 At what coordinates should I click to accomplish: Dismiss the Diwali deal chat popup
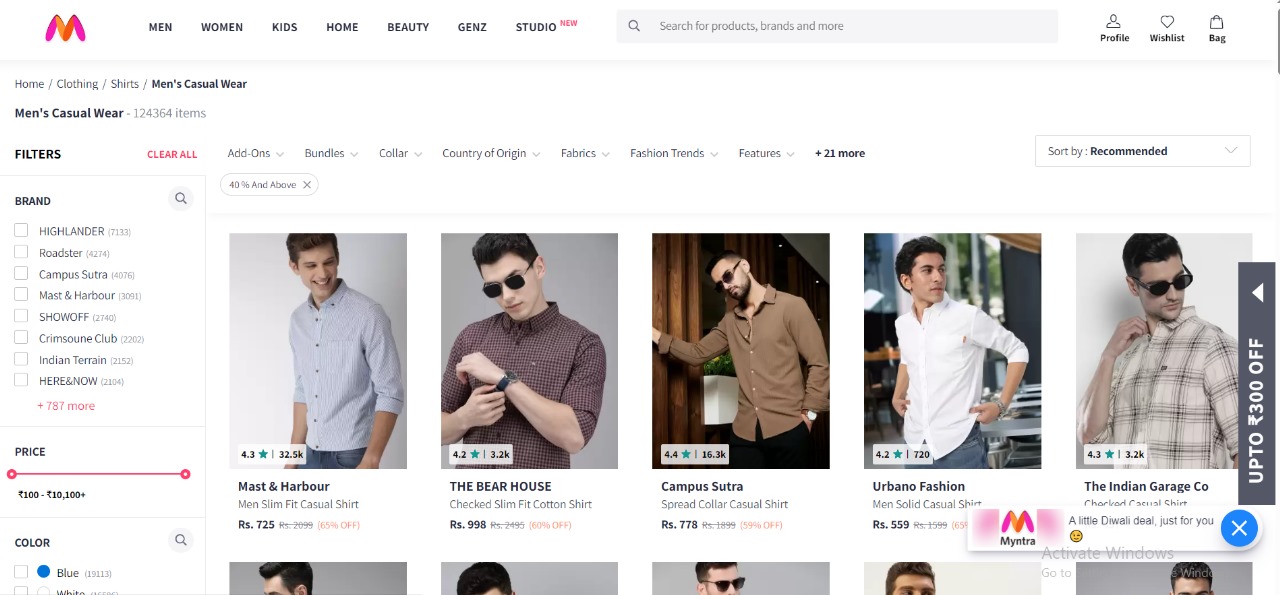click(x=1239, y=528)
